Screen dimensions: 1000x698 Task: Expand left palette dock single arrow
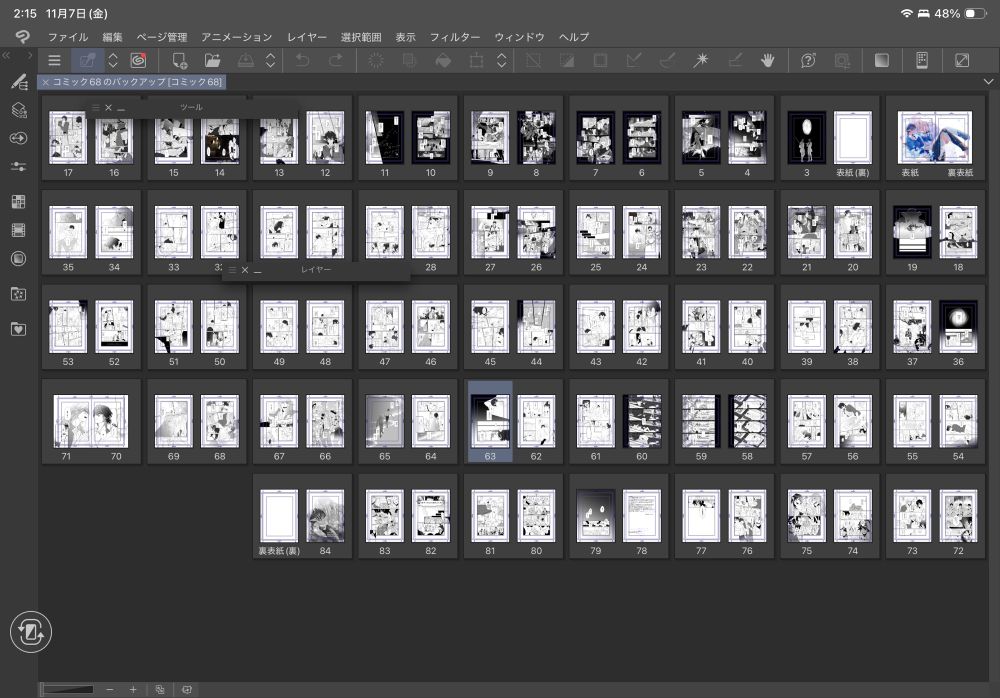point(29,56)
